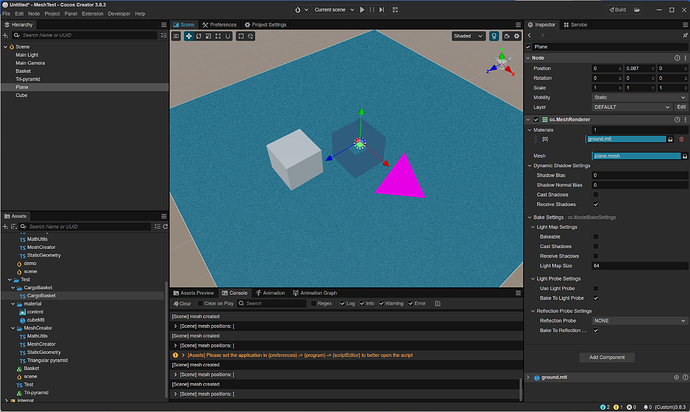Click the Layer Edit button
This screenshot has height=412, width=690.
[681, 107]
